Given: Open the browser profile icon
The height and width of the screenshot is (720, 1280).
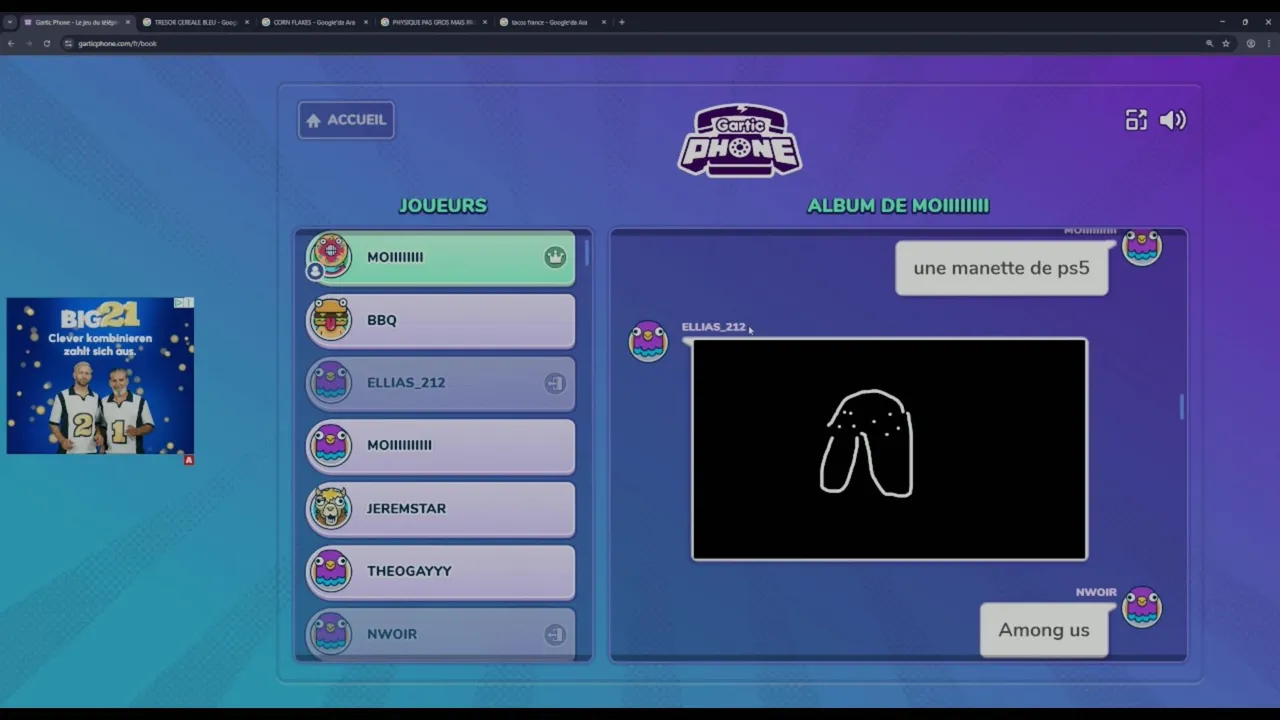Looking at the screenshot, I should pyautogui.click(x=1251, y=44).
